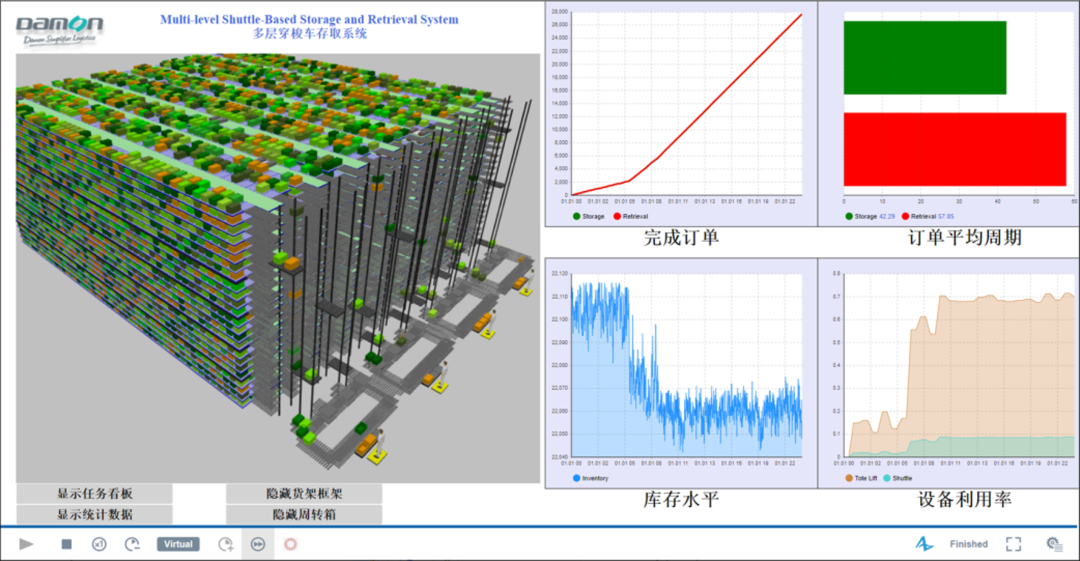Click the red circular run indicator
This screenshot has width=1080, height=561.
(x=291, y=544)
